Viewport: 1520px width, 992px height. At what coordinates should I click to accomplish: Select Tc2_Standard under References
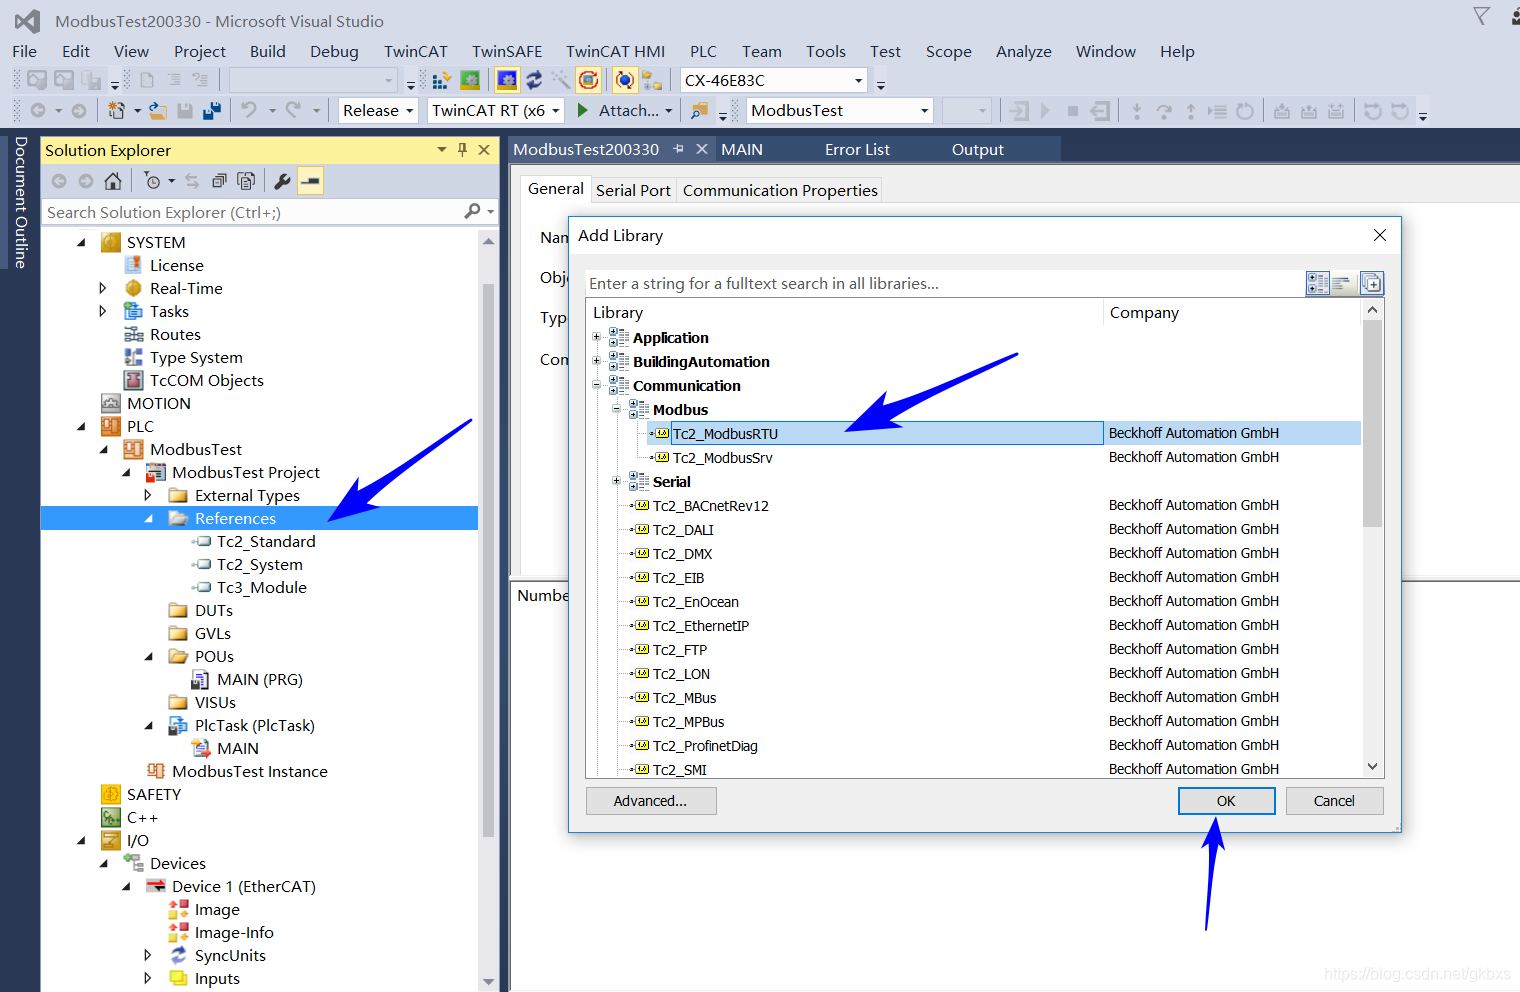[266, 541]
